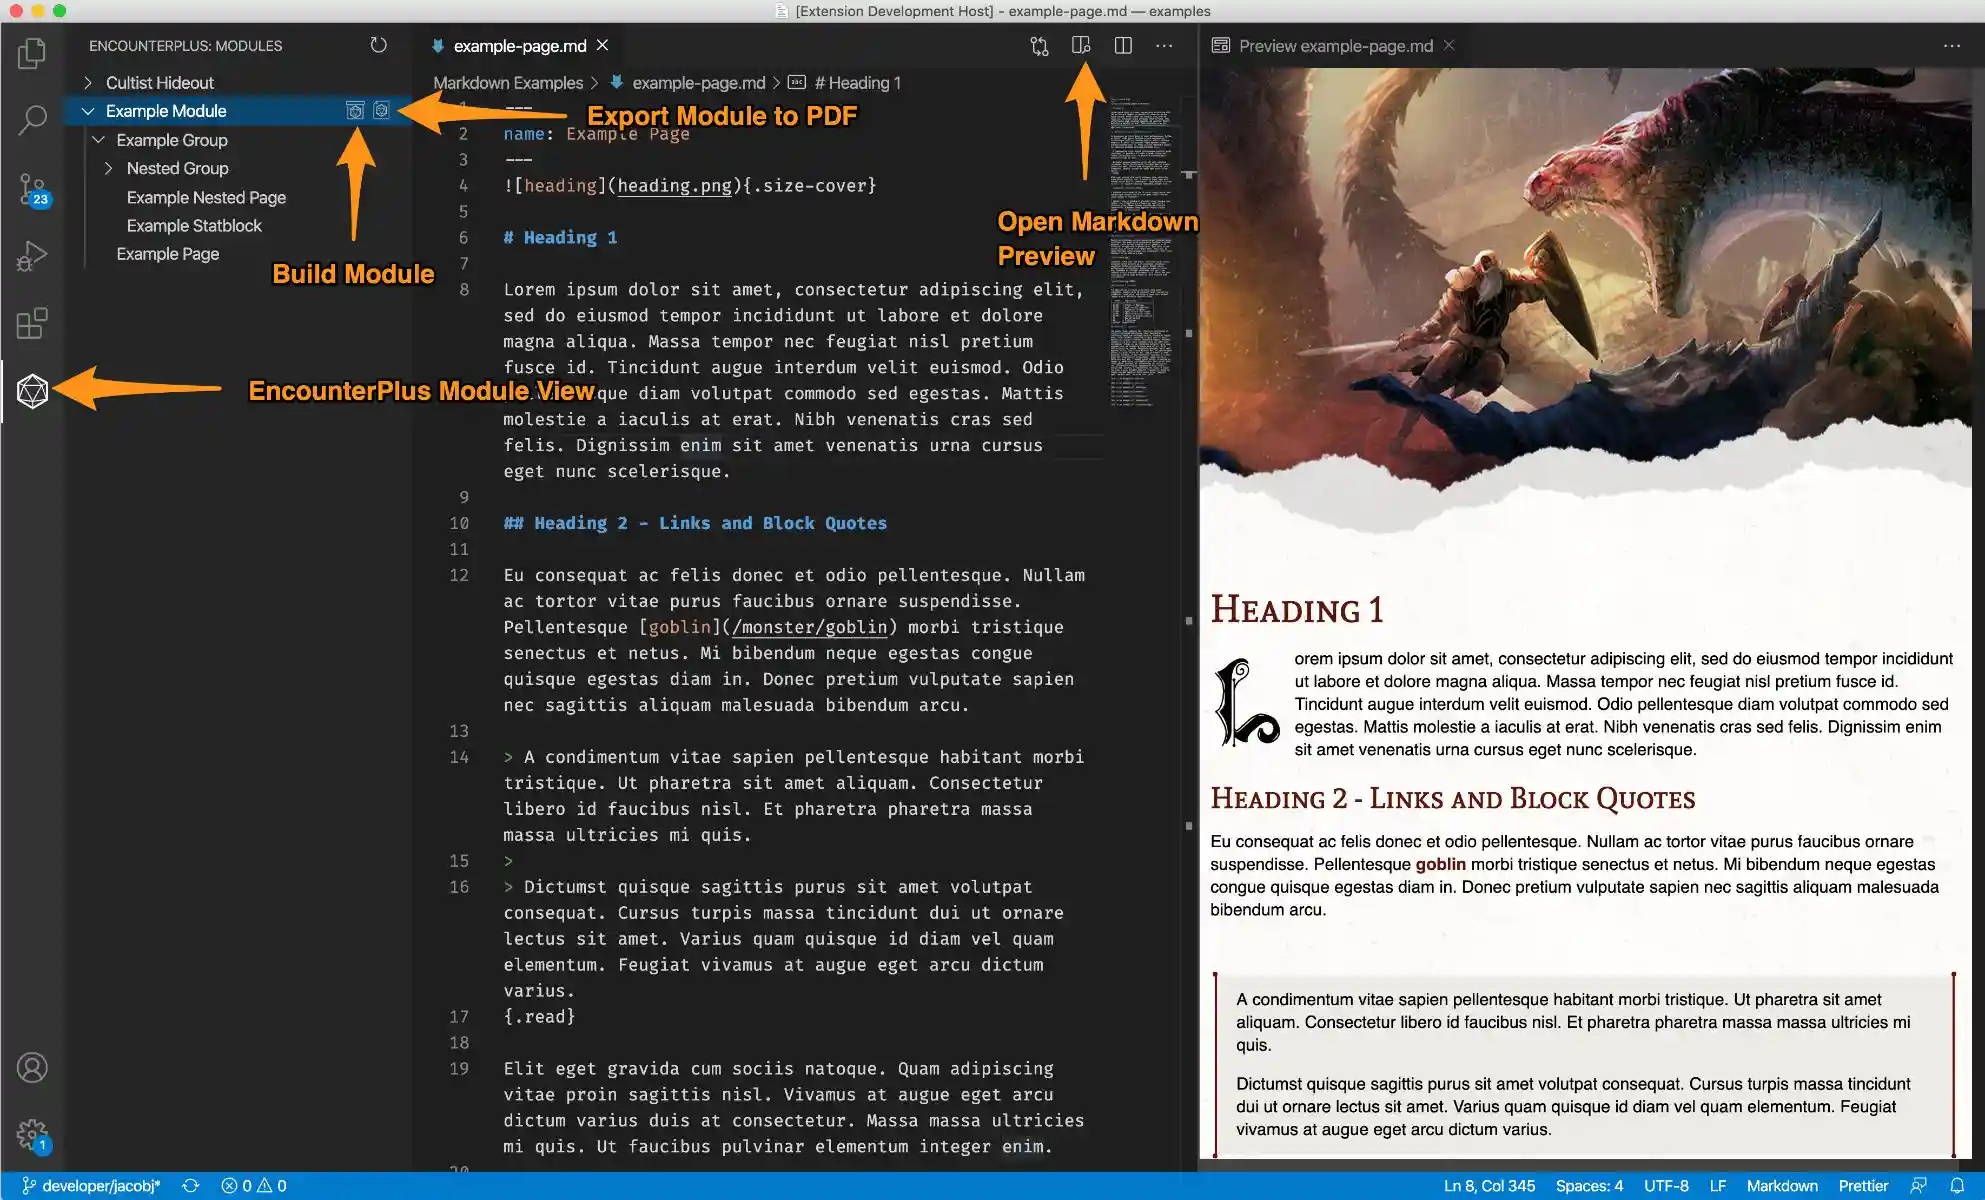Viewport: 1985px width, 1200px height.
Task: Open the Explorer view icon
Action: click(x=31, y=53)
